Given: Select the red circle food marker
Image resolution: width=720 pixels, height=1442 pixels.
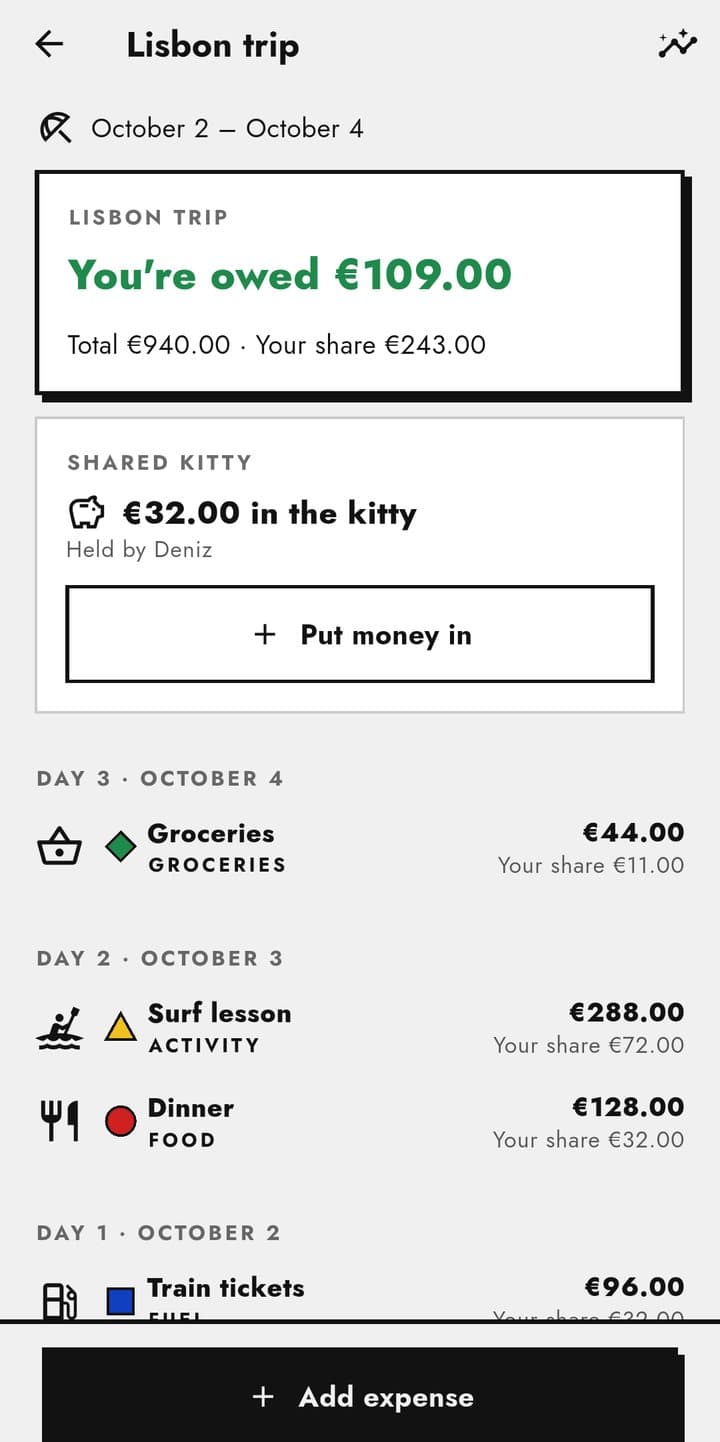Looking at the screenshot, I should [x=121, y=1122].
